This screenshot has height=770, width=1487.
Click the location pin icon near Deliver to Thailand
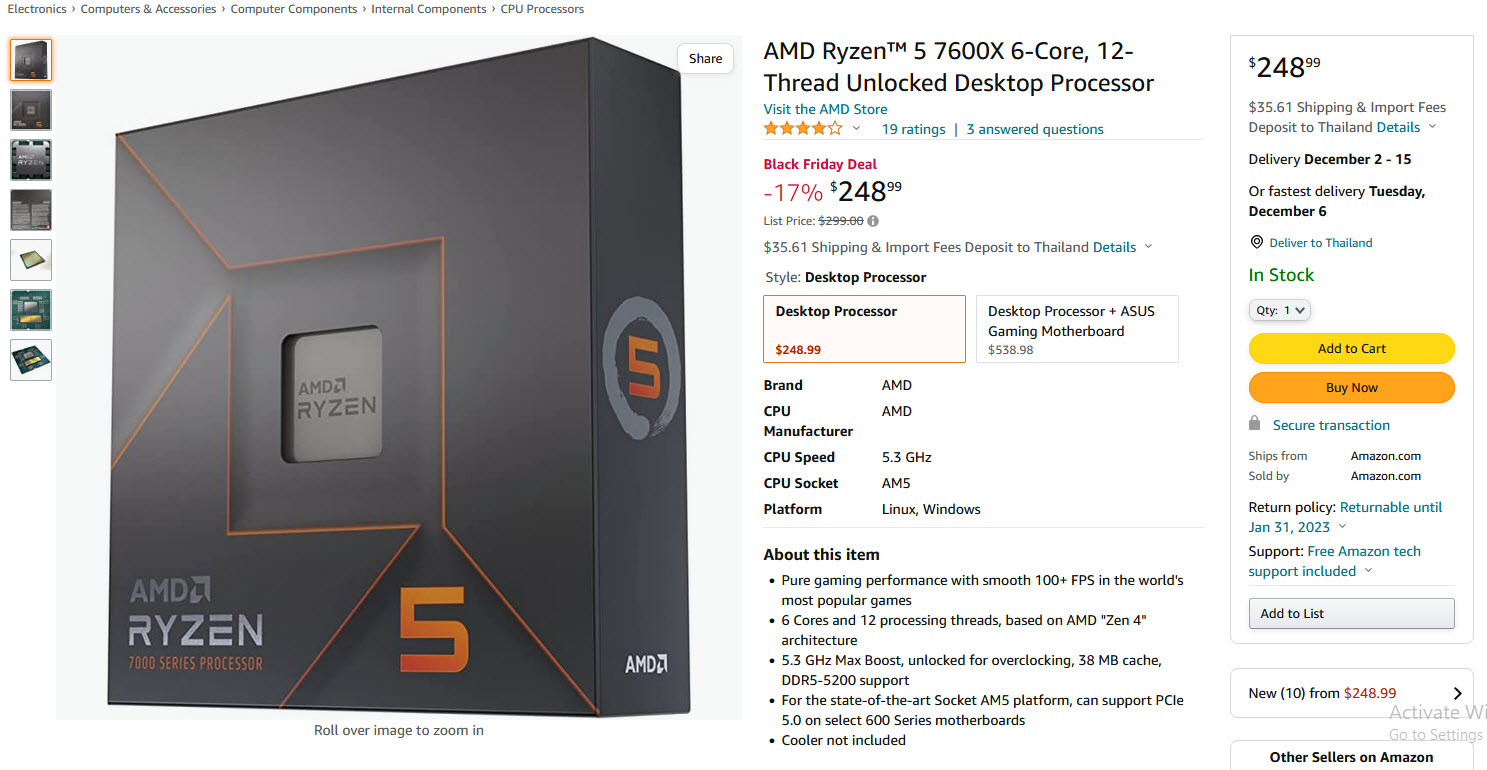(x=1256, y=242)
